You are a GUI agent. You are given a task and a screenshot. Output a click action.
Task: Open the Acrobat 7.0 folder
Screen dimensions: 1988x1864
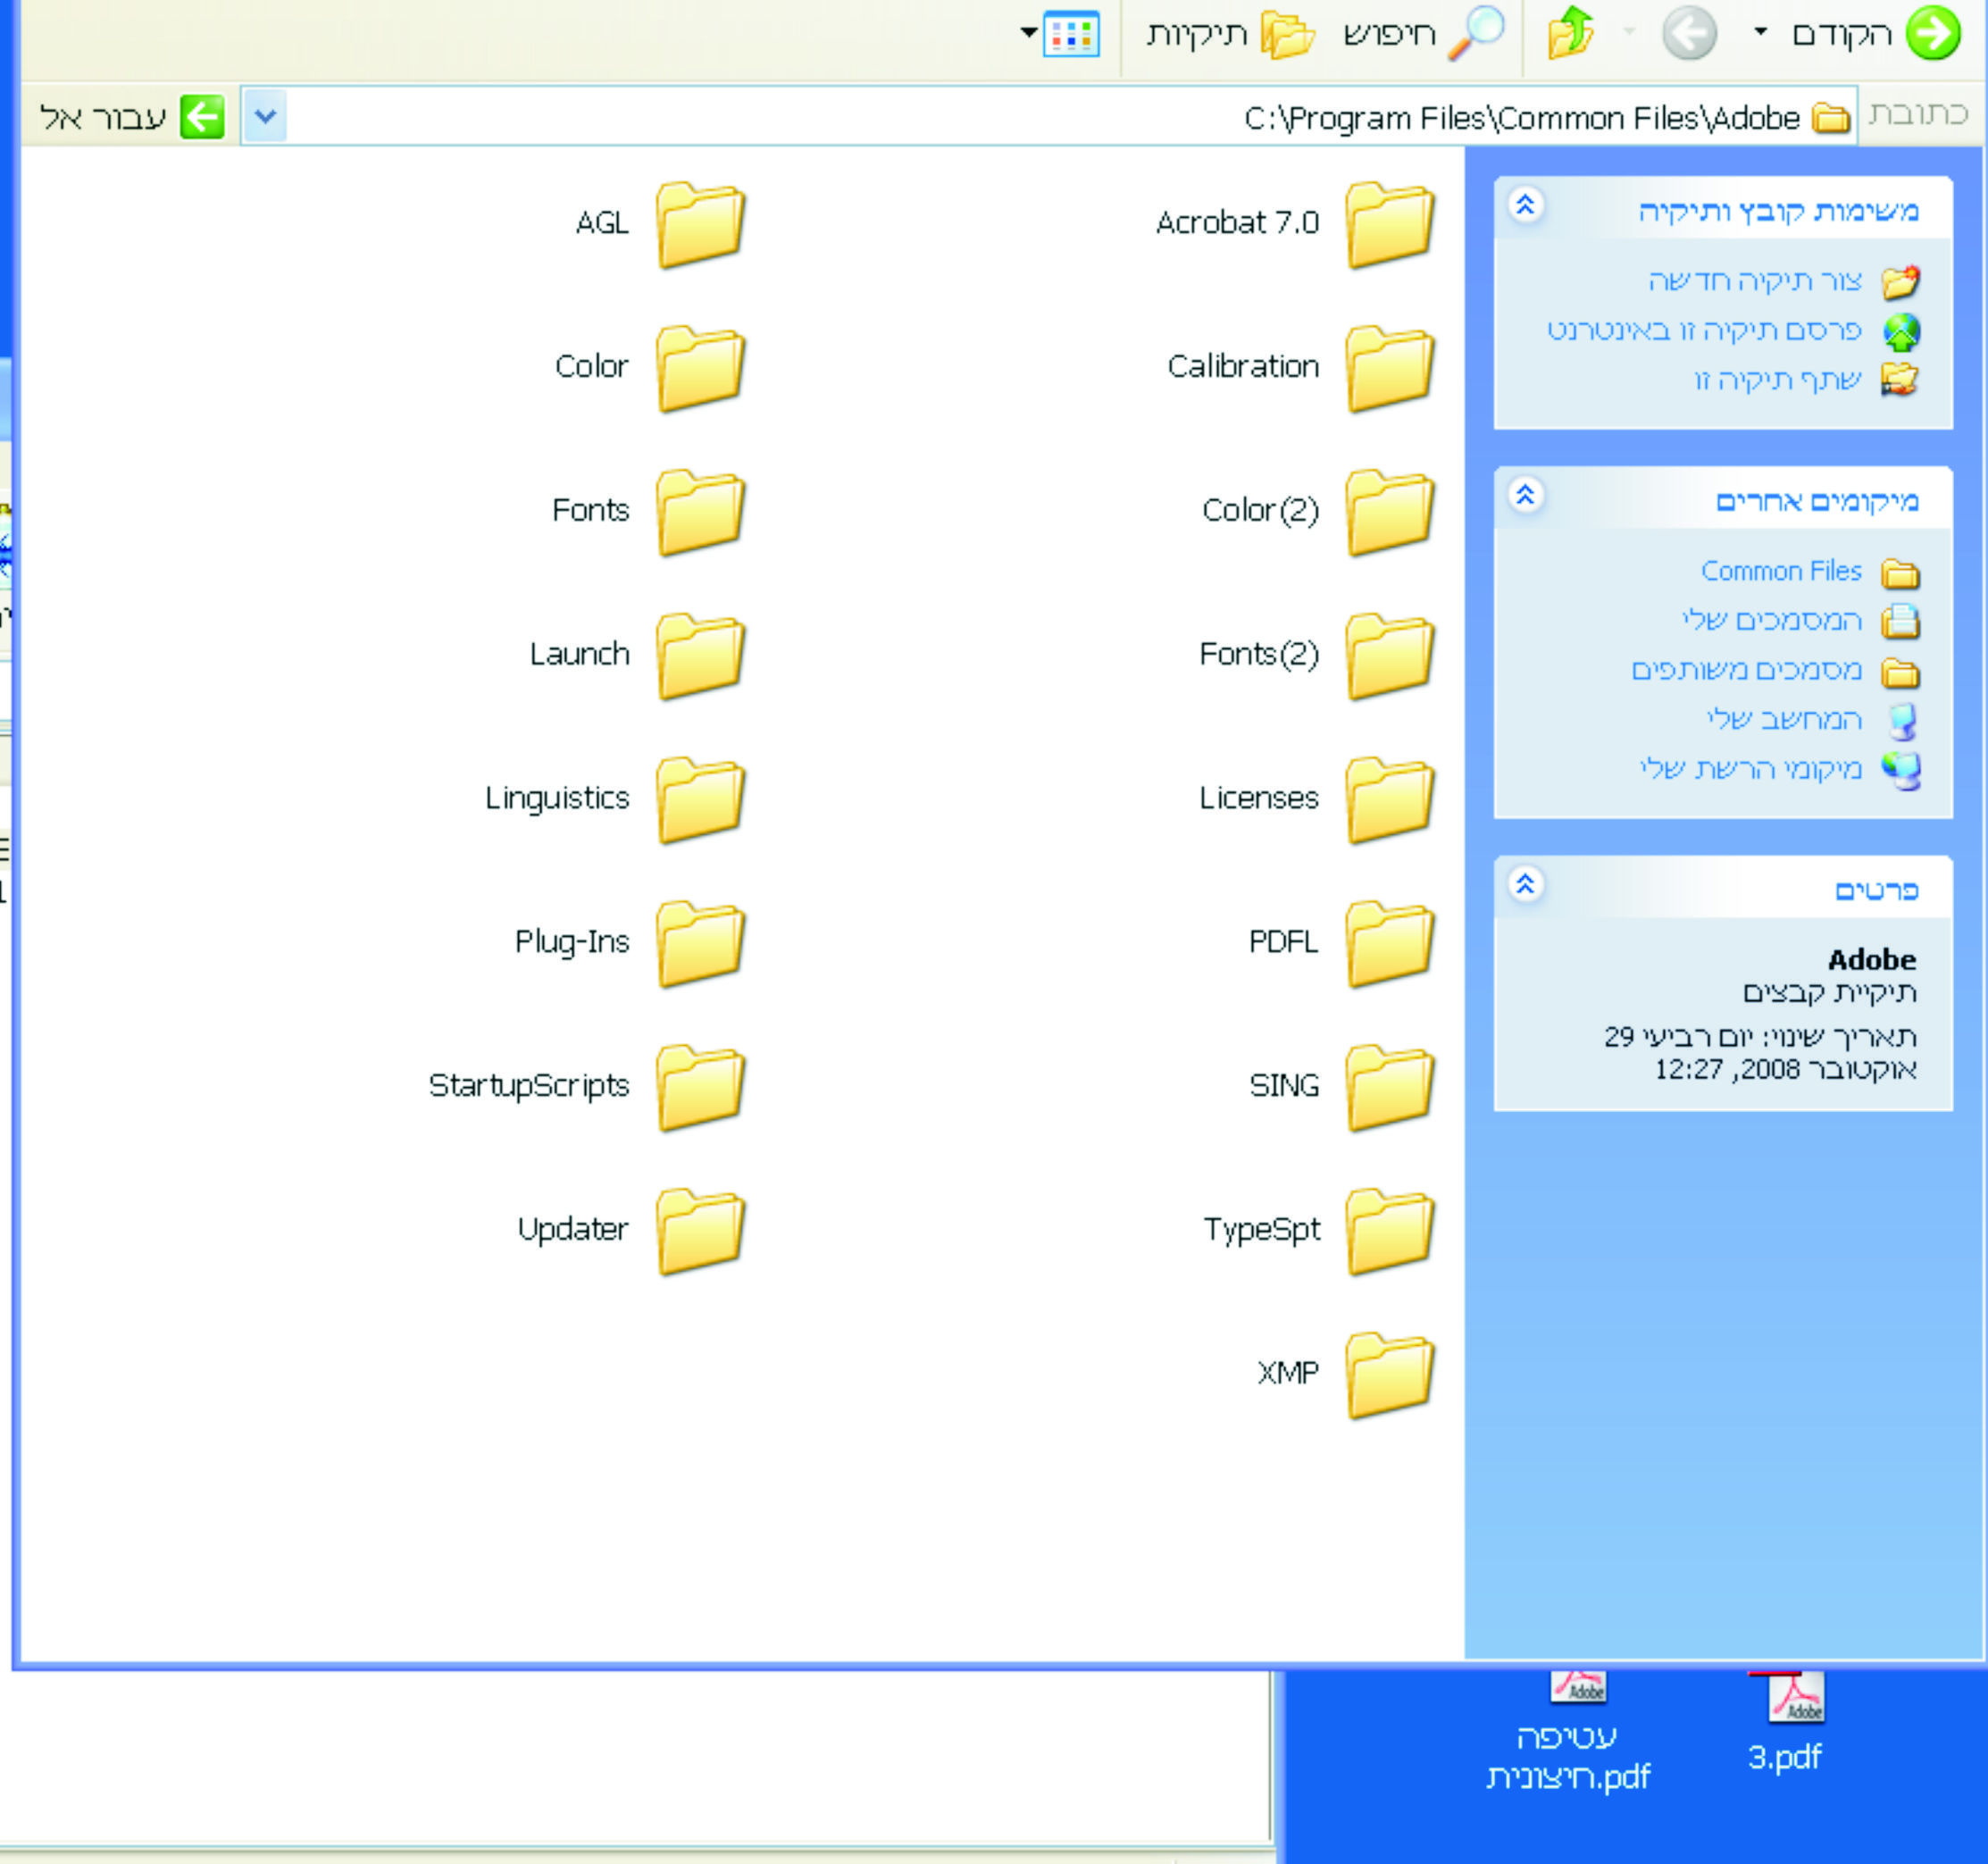[1388, 224]
